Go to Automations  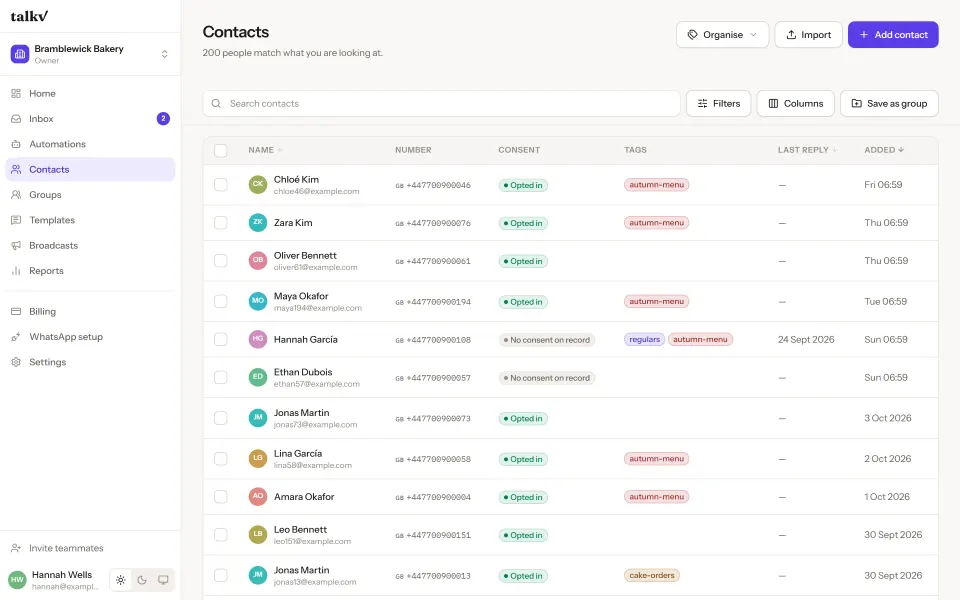[90, 144]
